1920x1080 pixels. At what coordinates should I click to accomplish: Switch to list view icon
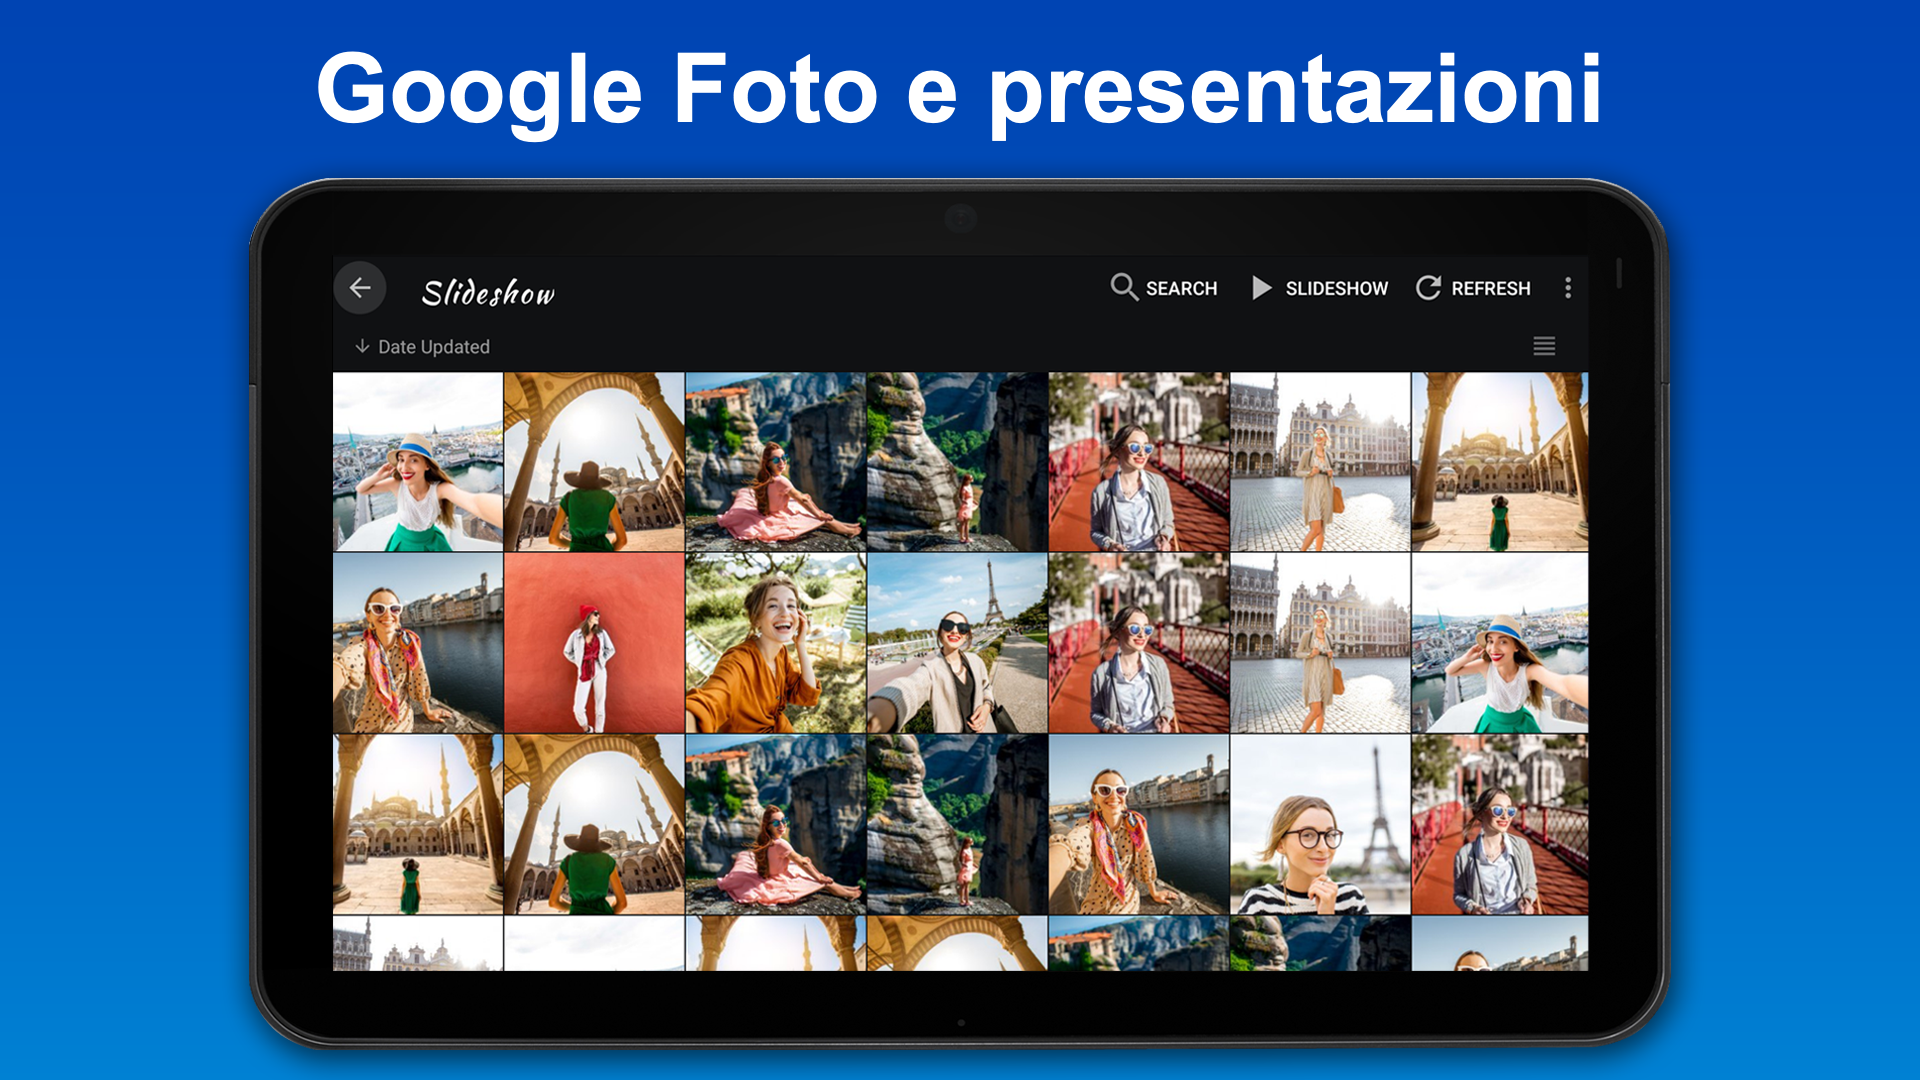pyautogui.click(x=1544, y=346)
